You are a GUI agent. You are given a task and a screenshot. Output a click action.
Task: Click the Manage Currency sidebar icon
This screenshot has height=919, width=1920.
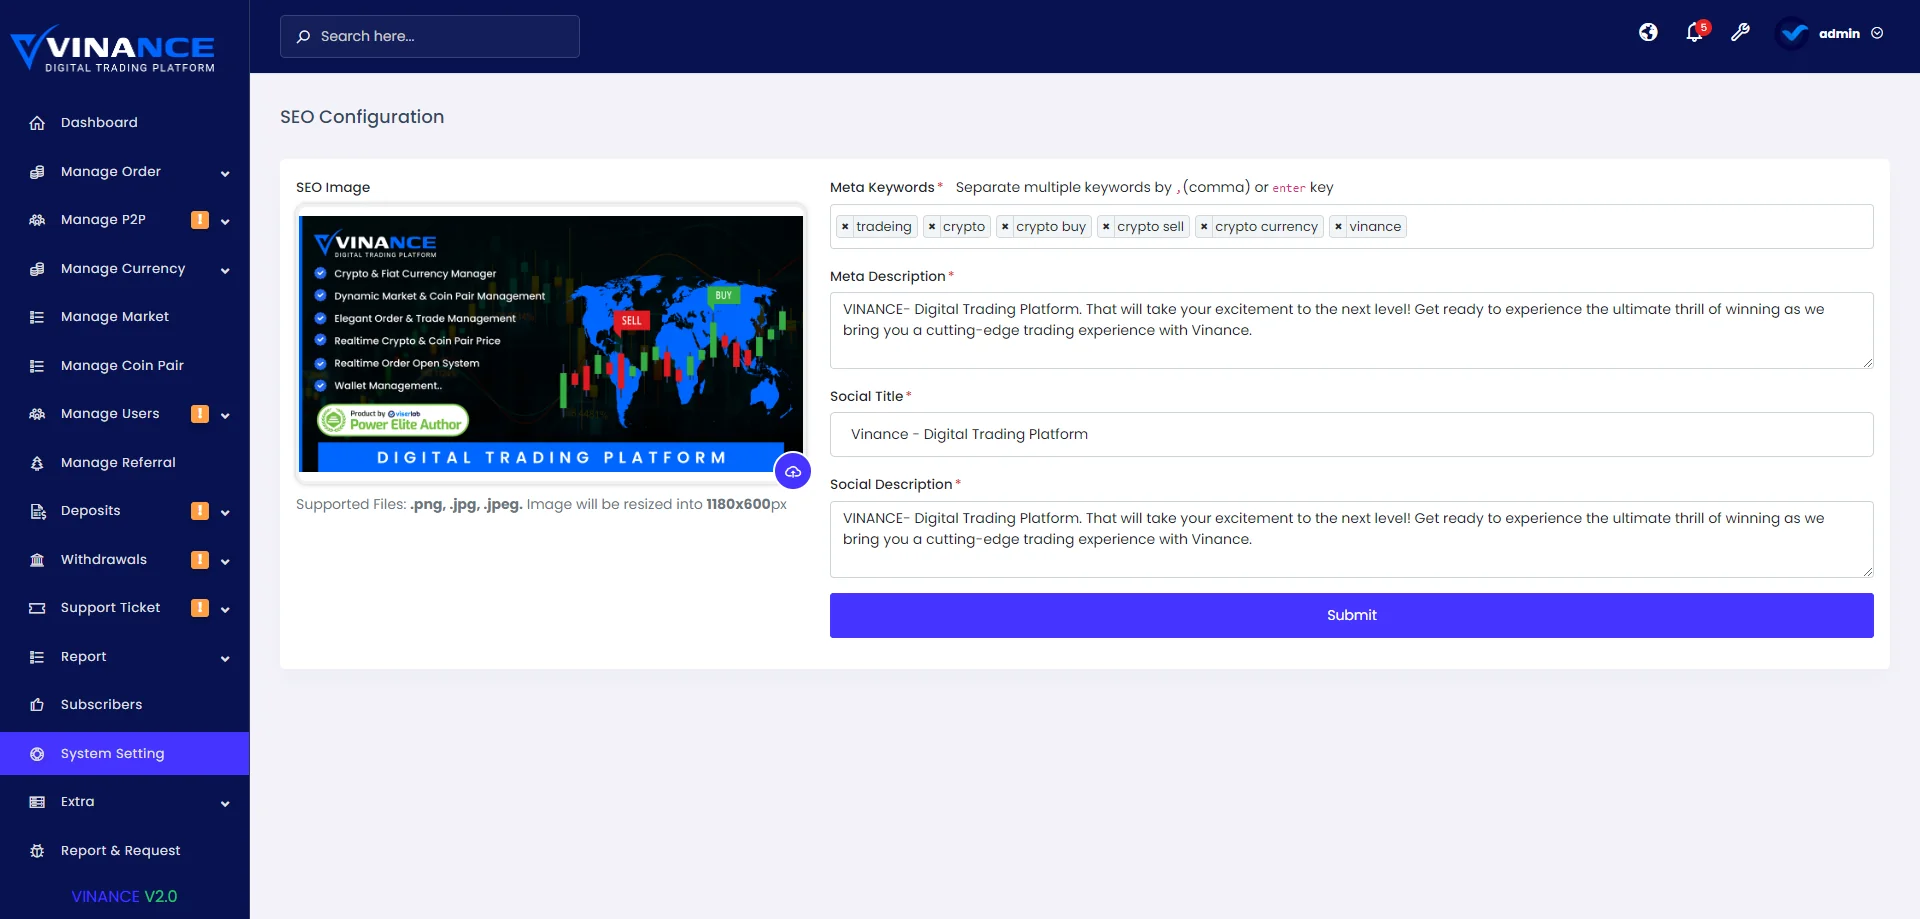[x=37, y=269]
